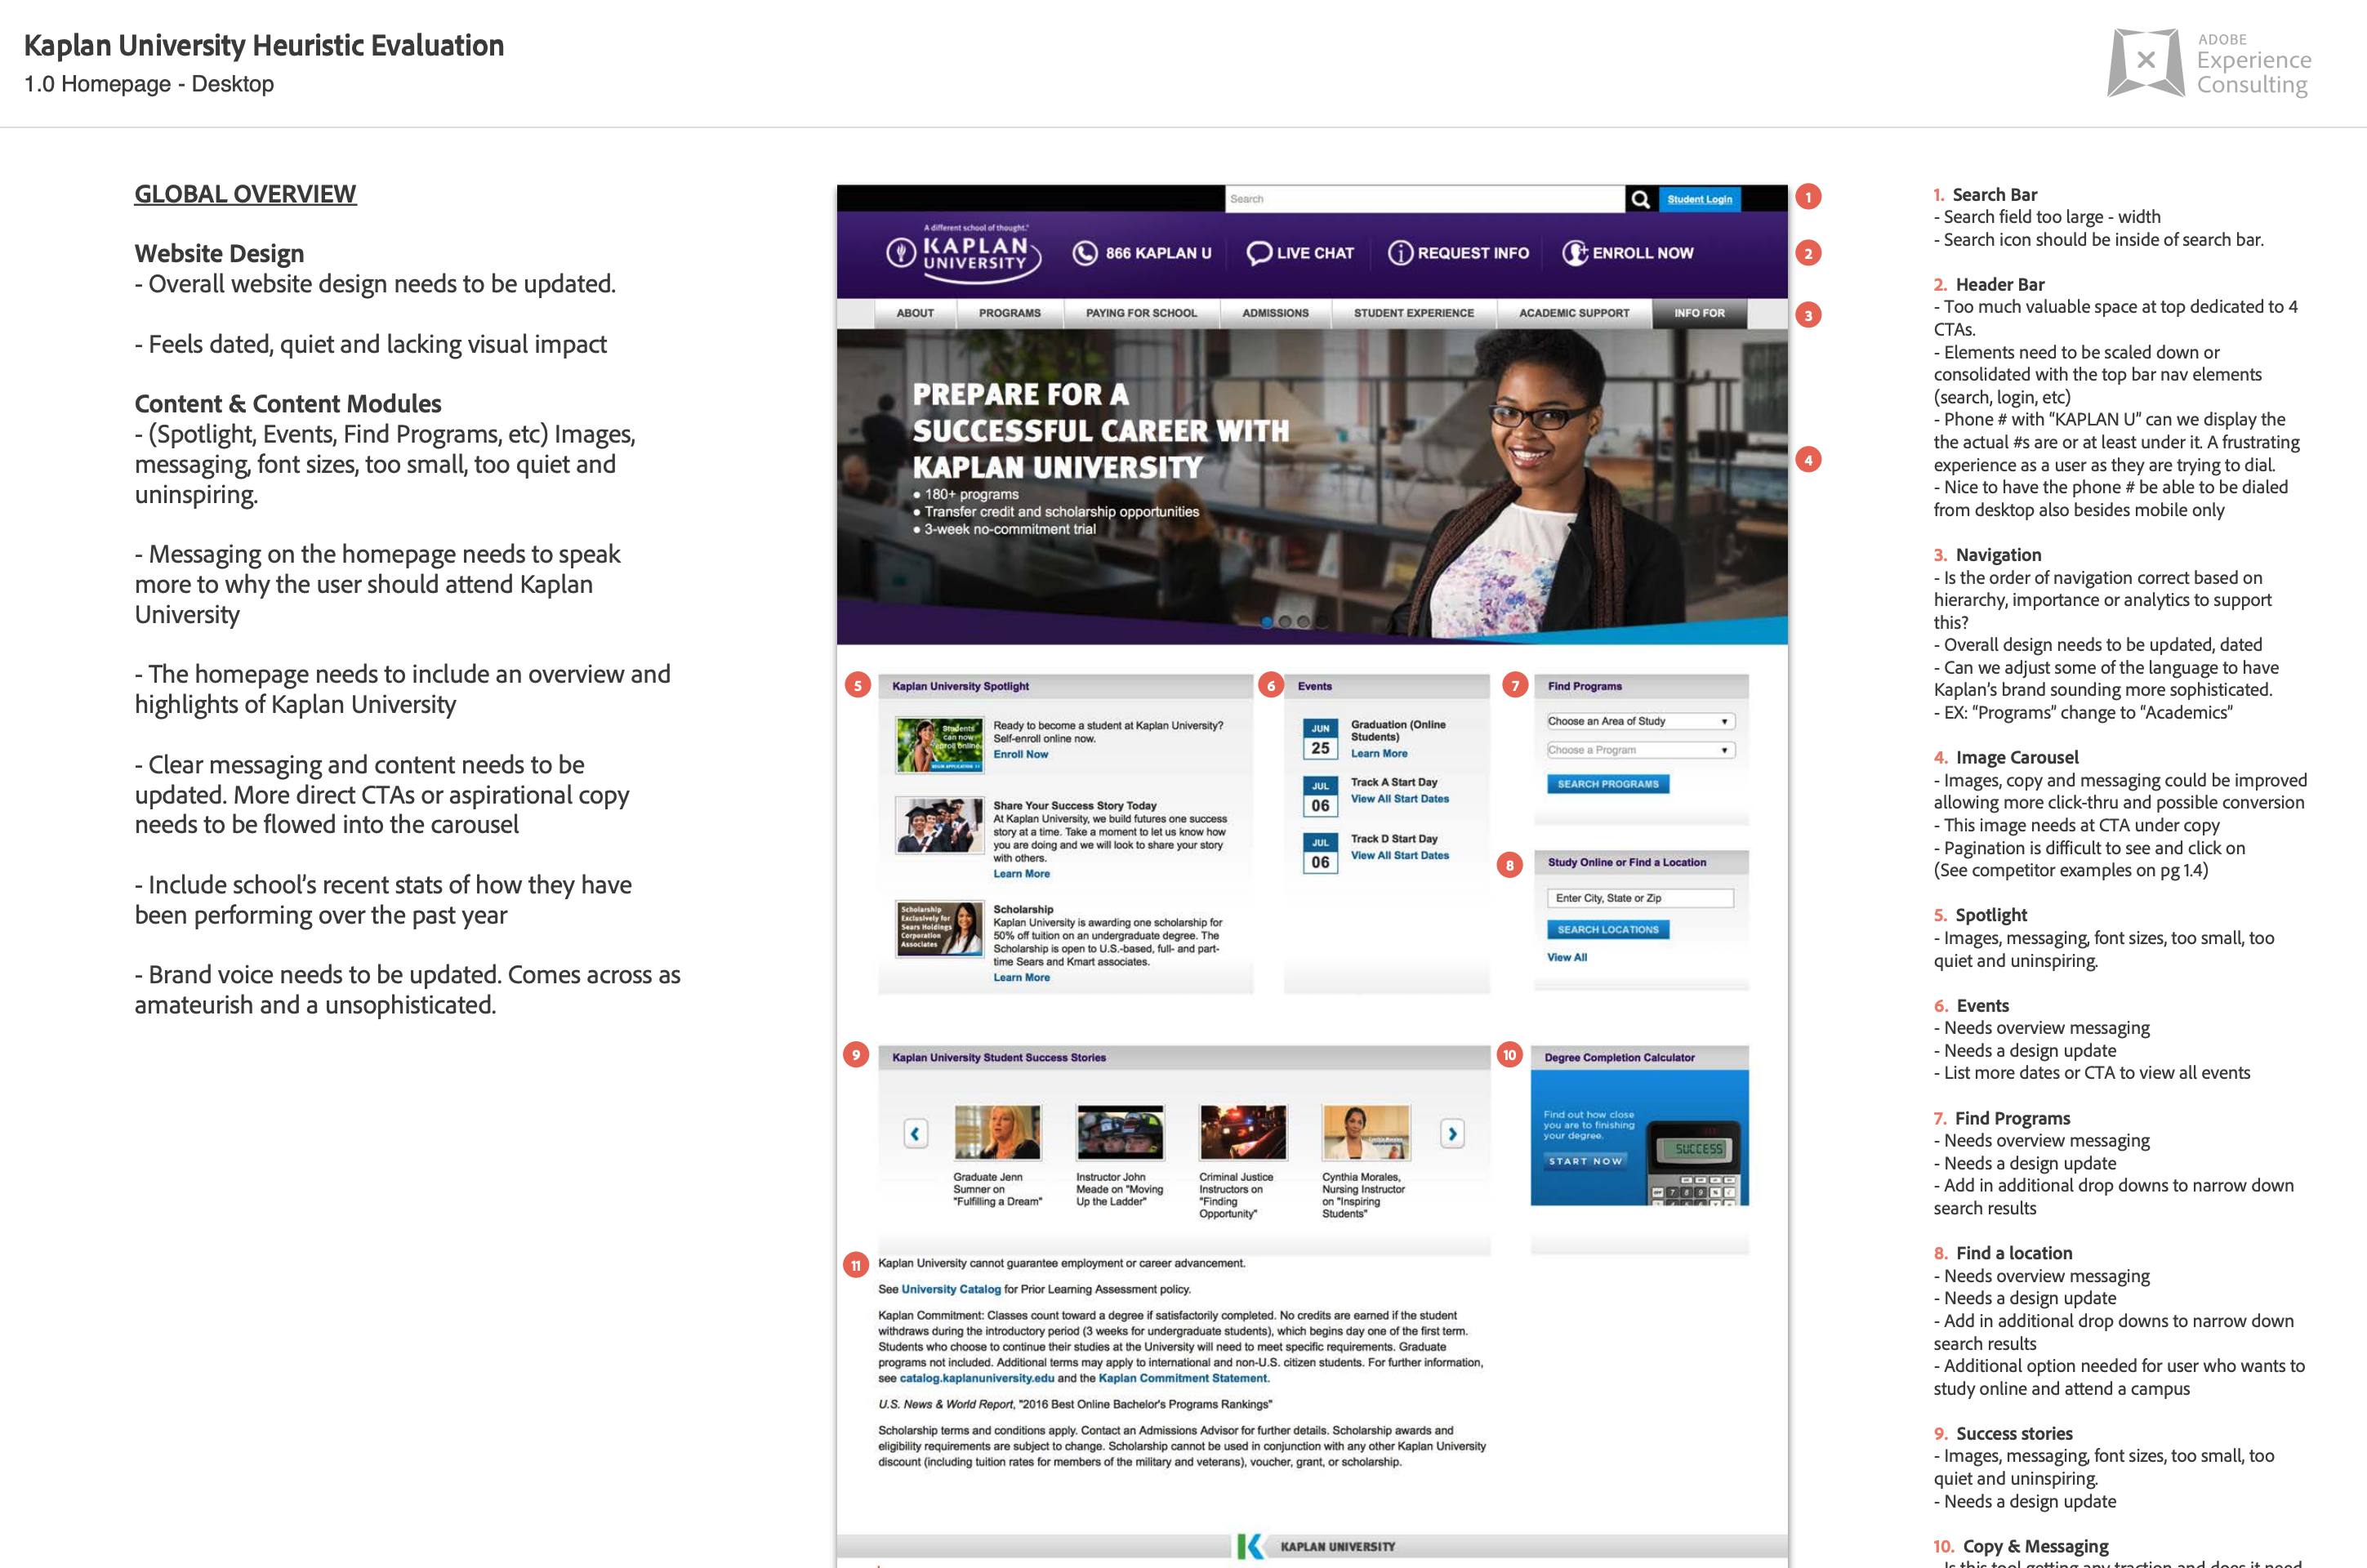Click the Enroll Now icon
Screen dimensions: 2367x1568
click(x=1575, y=253)
